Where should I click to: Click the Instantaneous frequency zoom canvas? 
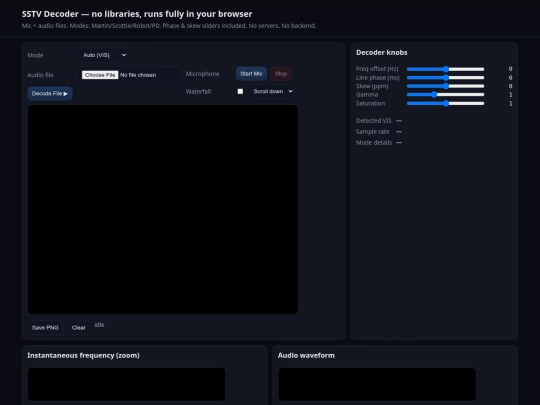pos(126,384)
